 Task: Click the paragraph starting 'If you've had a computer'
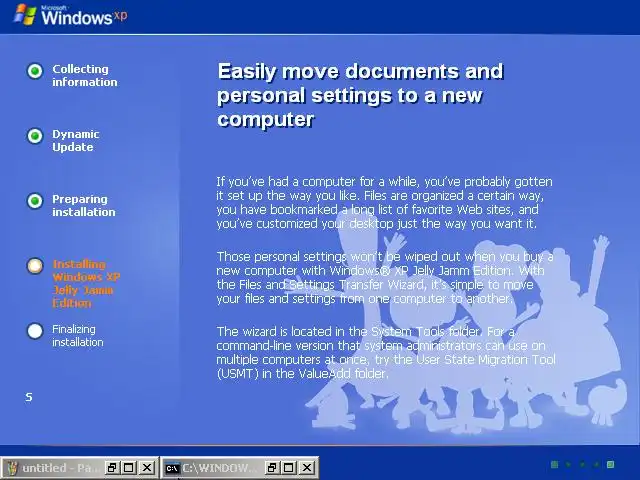tap(384, 202)
